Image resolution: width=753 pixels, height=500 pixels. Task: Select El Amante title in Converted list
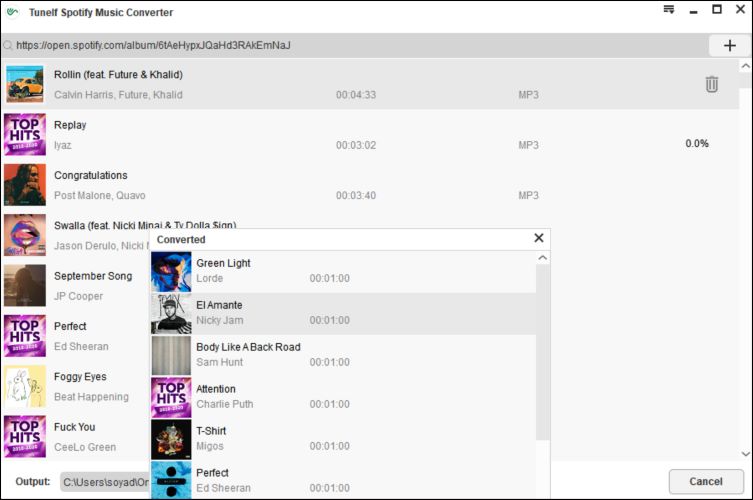219,305
